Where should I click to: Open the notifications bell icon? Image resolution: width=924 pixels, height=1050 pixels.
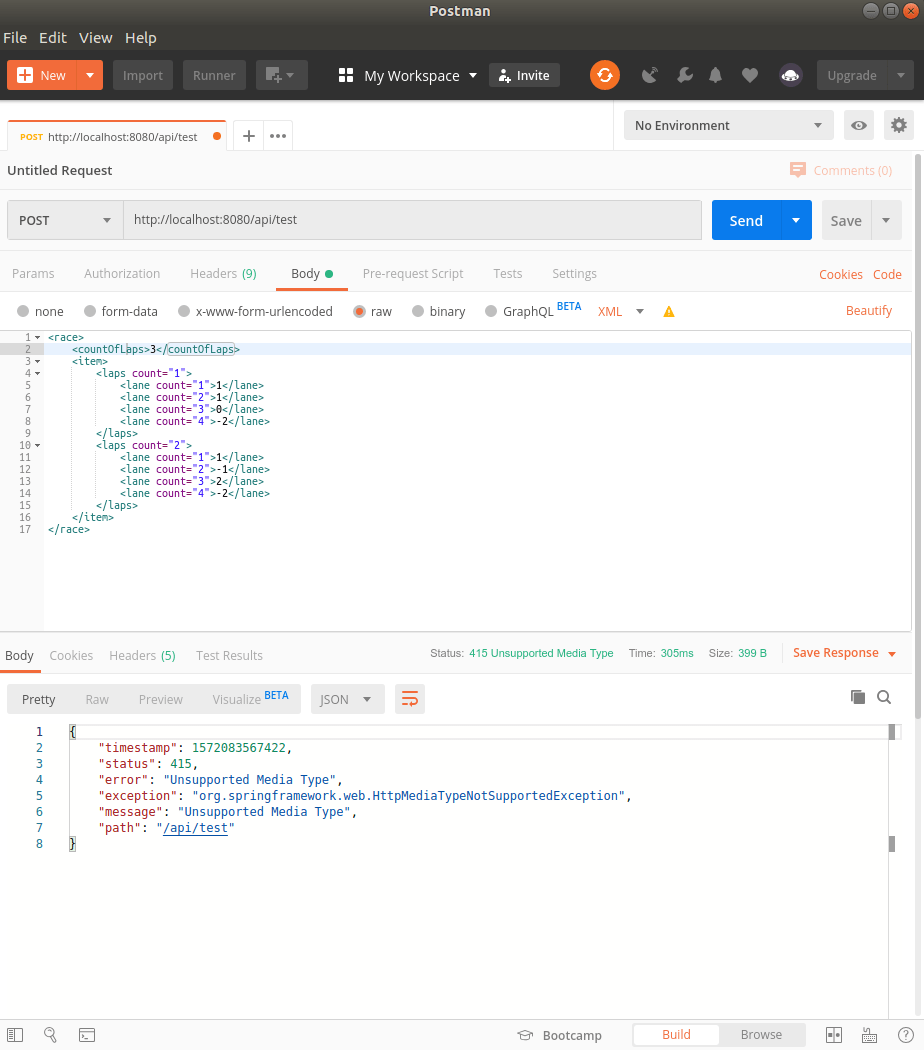(715, 75)
